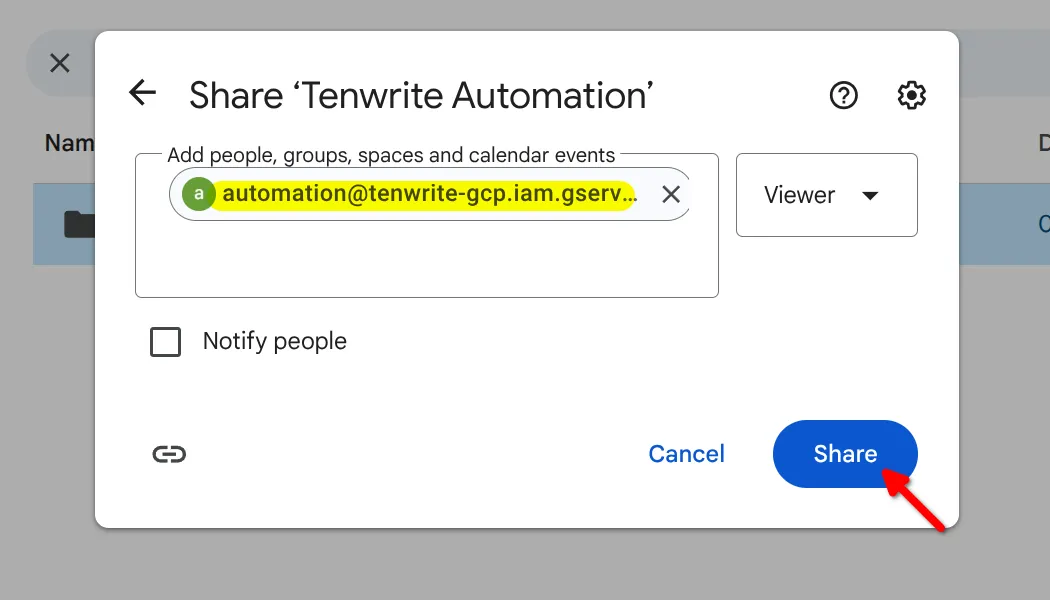
Task: Select the highlighted automation email address
Action: 428,194
